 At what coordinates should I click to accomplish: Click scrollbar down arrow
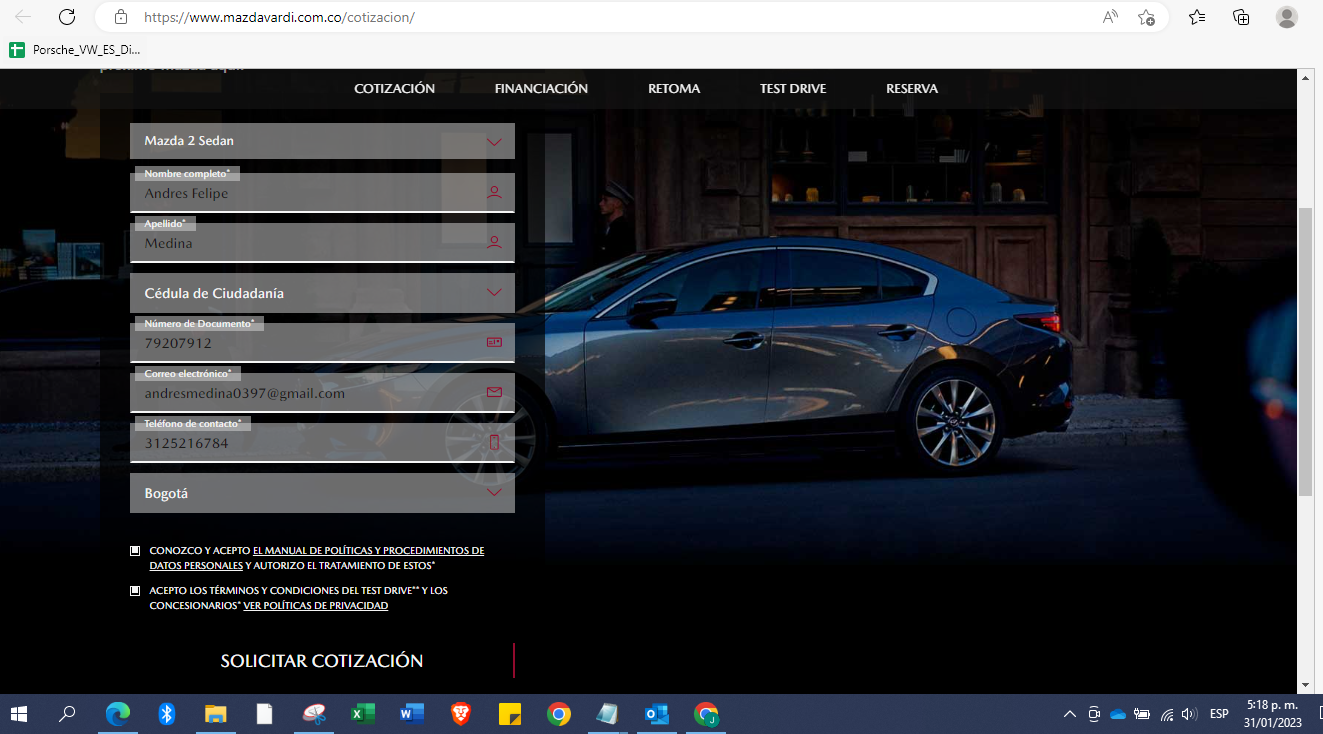point(1305,685)
